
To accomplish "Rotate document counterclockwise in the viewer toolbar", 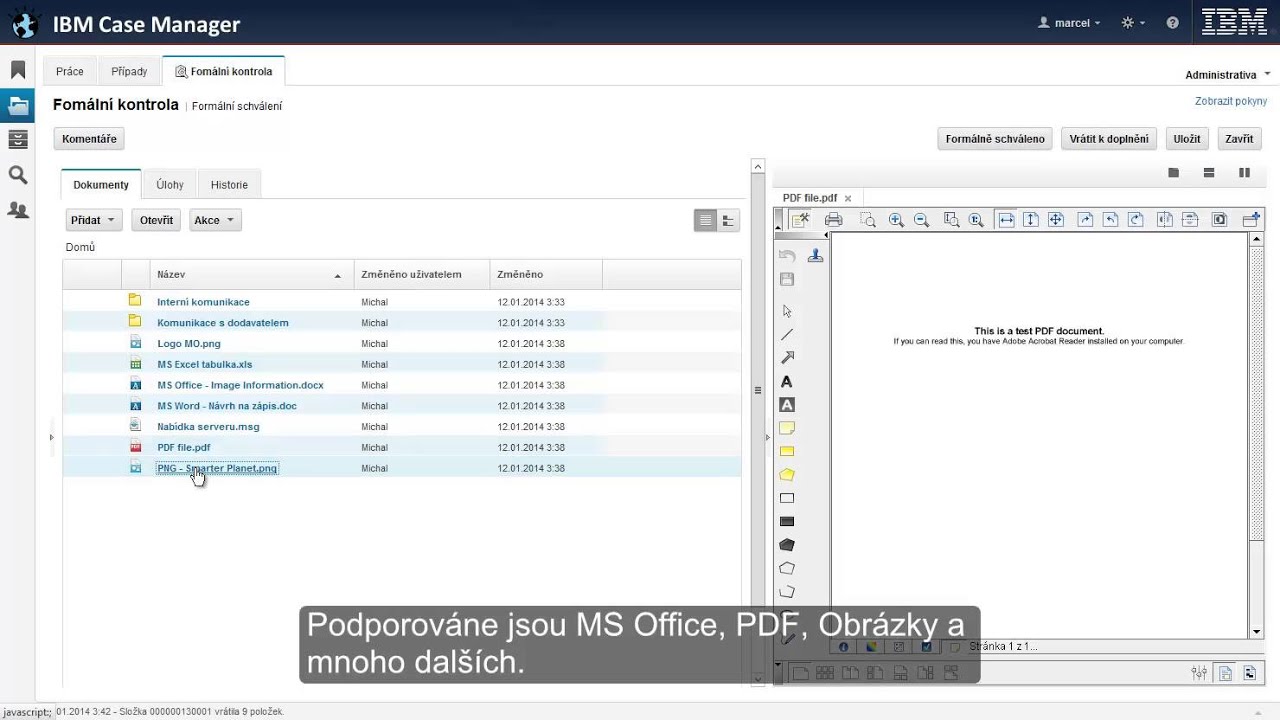I will [1110, 220].
